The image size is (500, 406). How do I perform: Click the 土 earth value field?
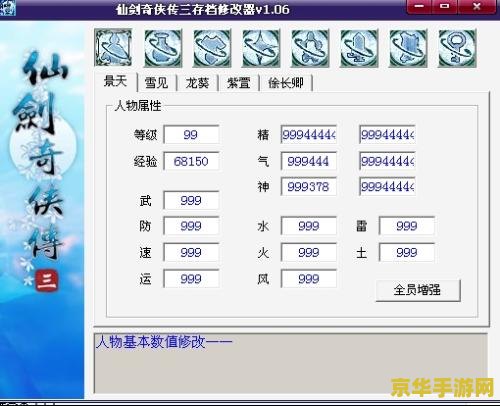pyautogui.click(x=407, y=252)
